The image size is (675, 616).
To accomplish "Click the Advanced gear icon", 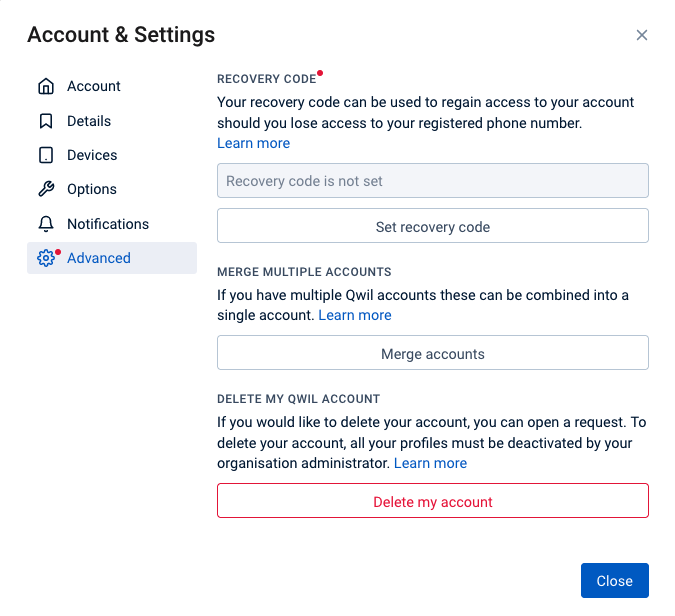I will pos(46,258).
